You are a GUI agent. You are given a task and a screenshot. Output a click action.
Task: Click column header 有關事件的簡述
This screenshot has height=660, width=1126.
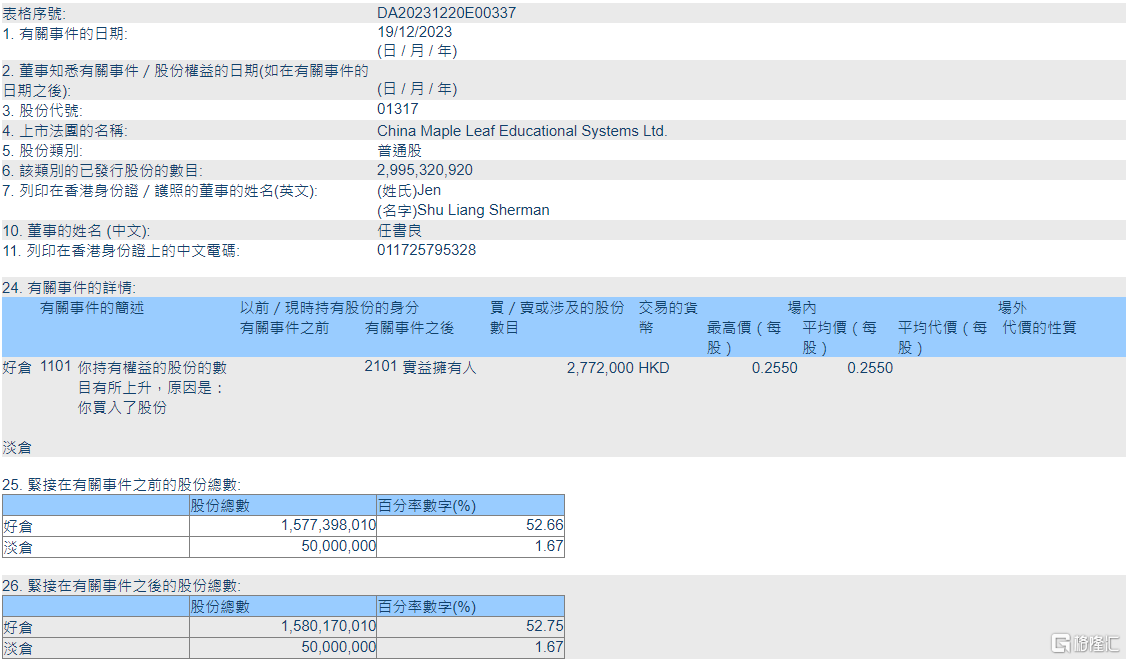[x=92, y=308]
